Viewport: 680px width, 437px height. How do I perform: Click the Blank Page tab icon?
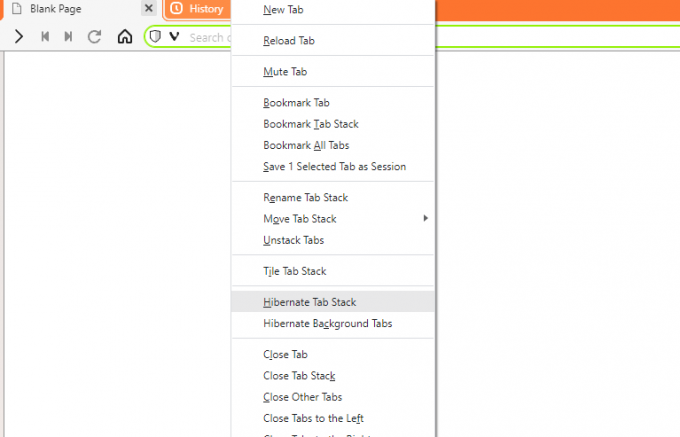point(17,9)
